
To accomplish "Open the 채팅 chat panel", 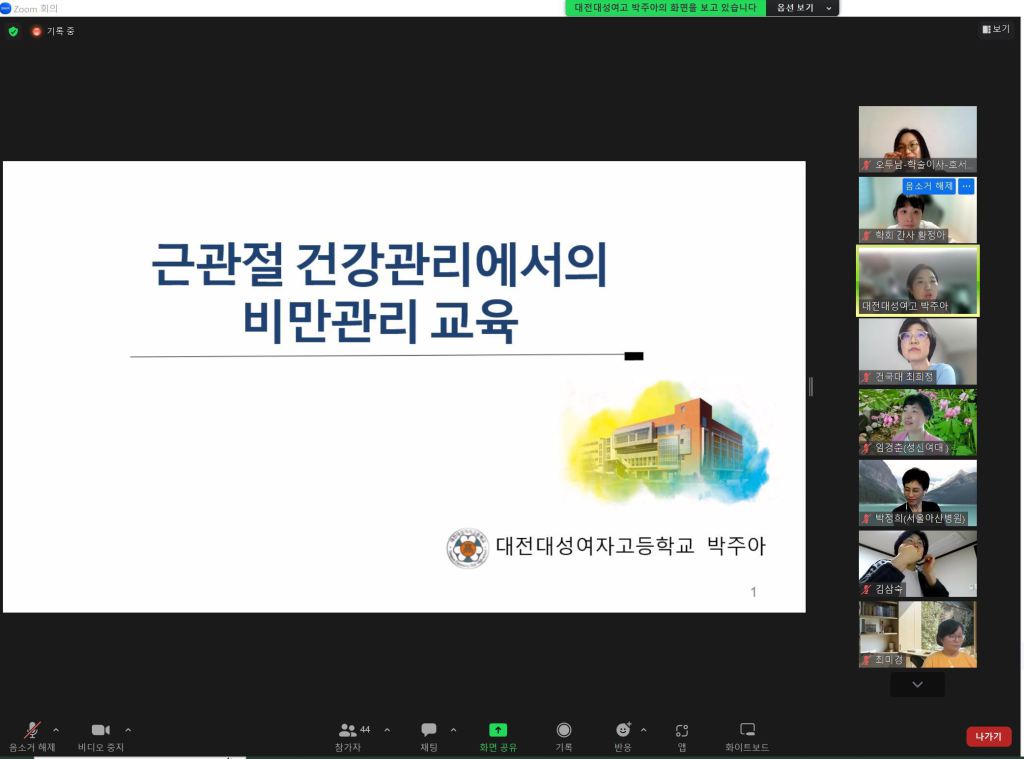I will 429,731.
